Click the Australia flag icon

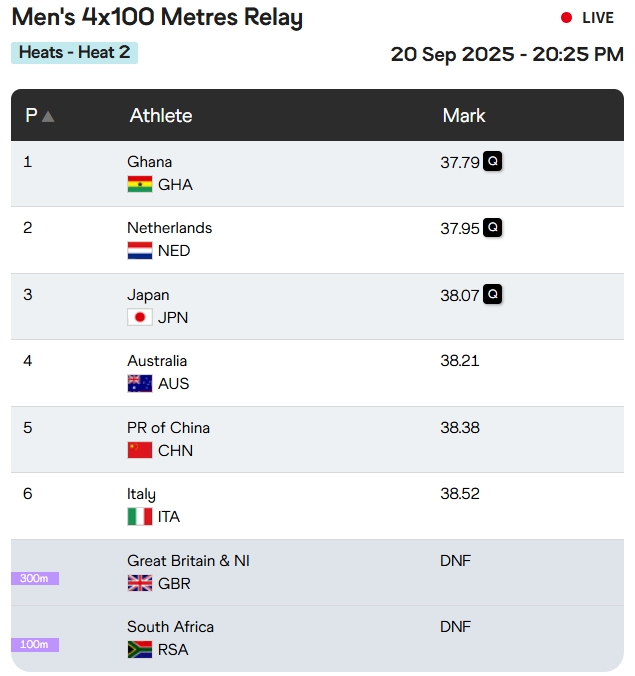139,384
